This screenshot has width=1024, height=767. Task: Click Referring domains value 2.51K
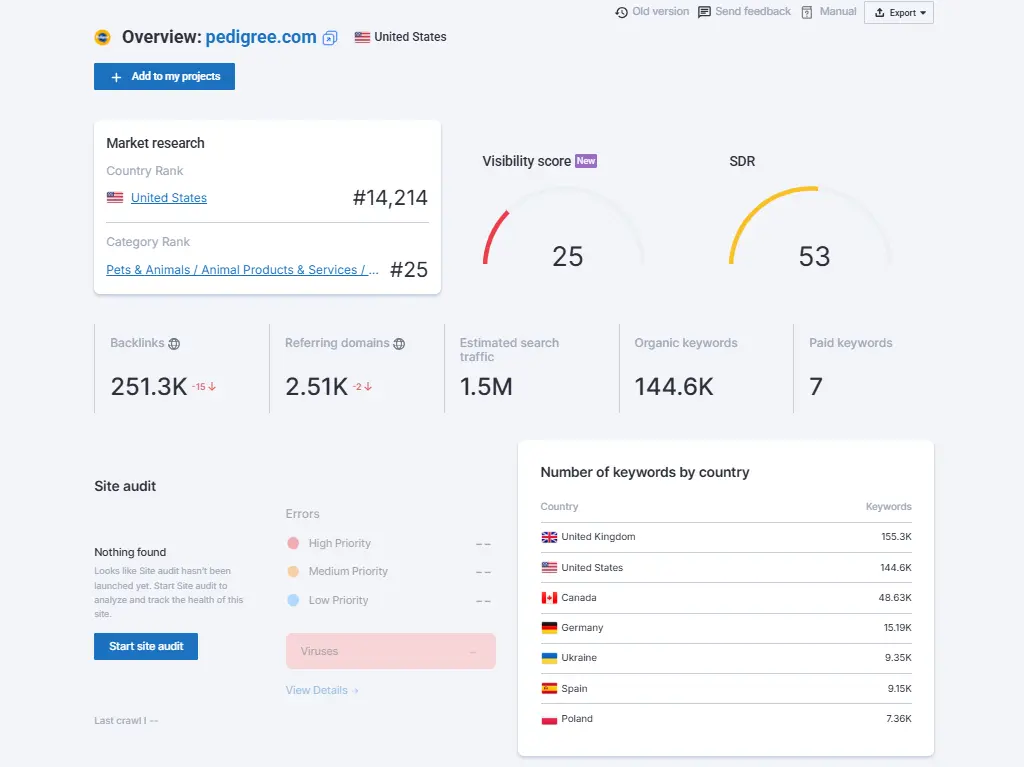[x=317, y=387]
